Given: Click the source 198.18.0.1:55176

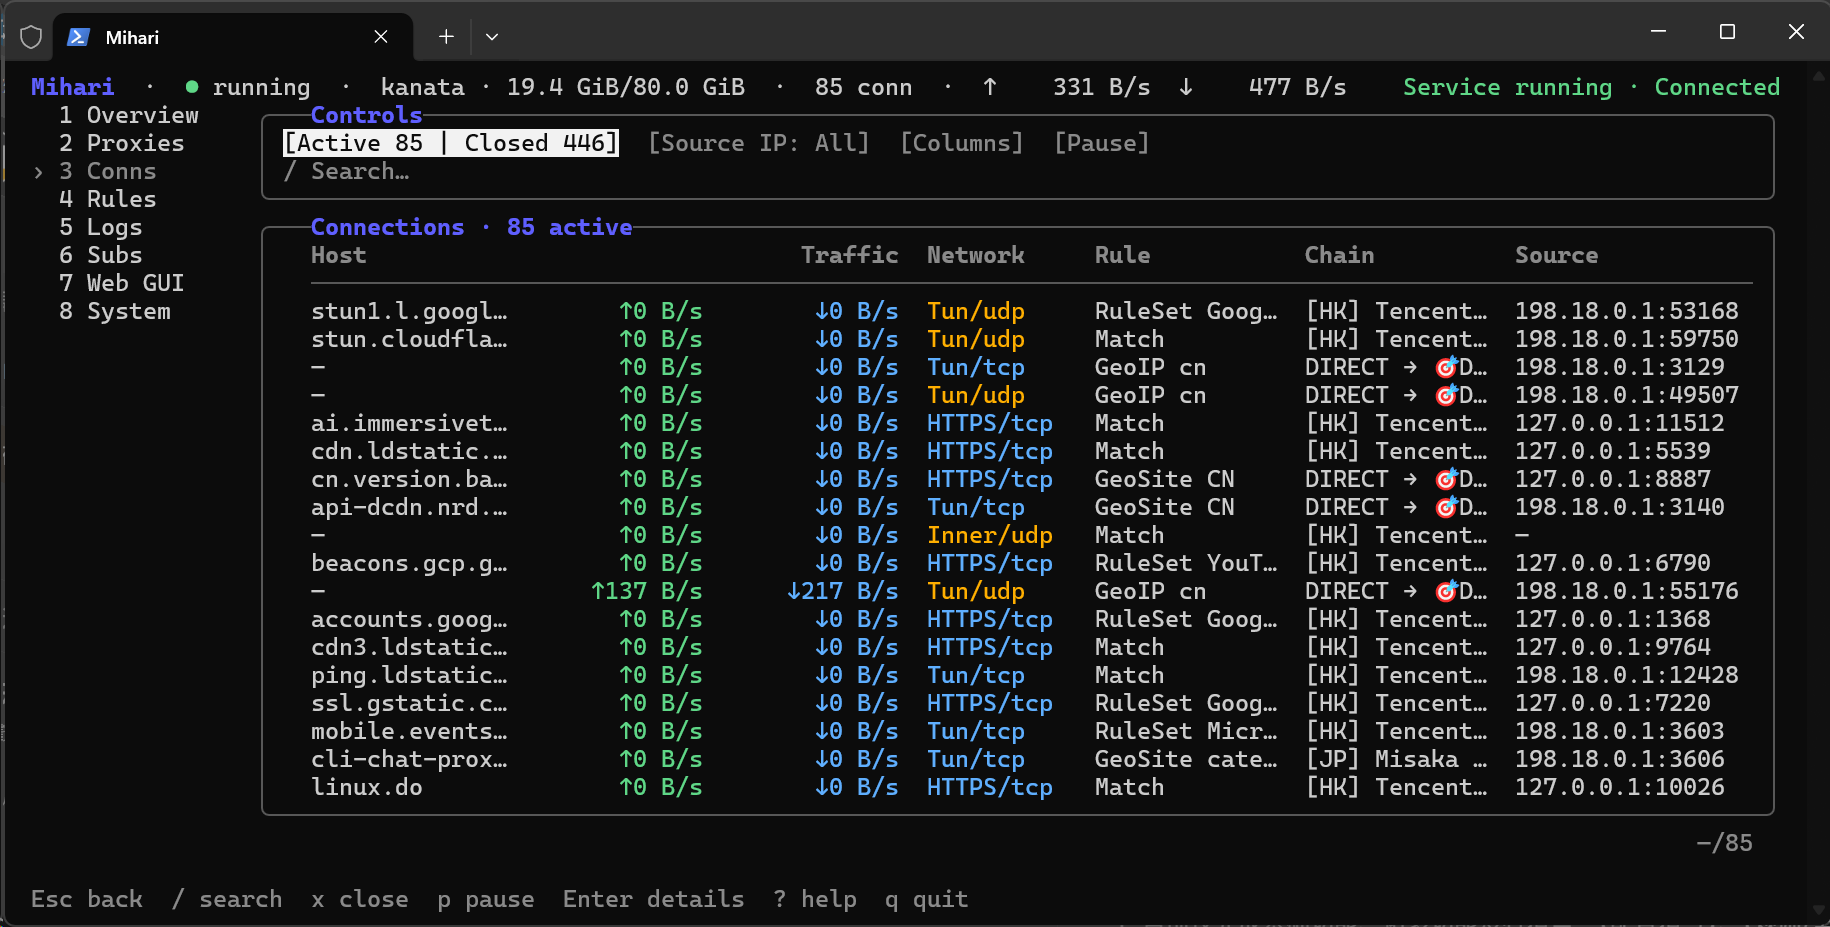Looking at the screenshot, I should [x=1627, y=591].
